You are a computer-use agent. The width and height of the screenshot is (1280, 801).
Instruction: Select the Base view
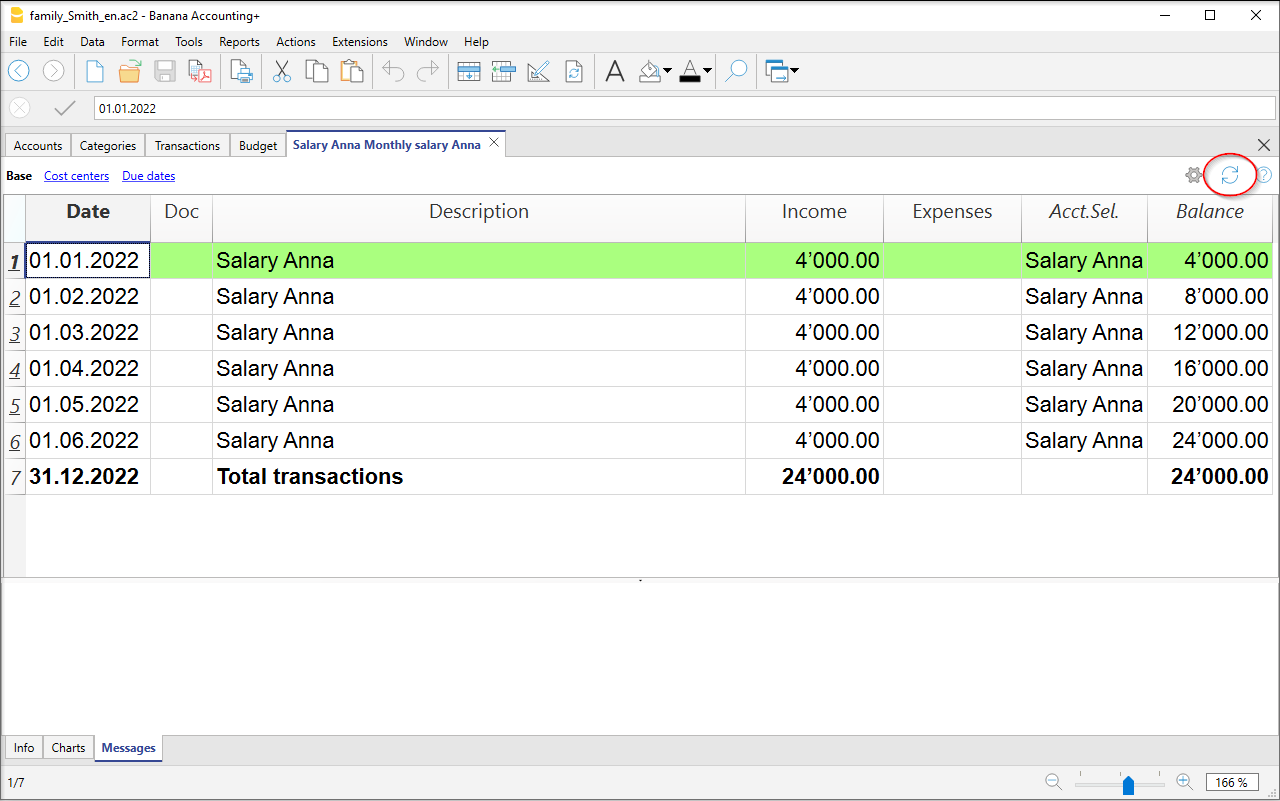coord(19,176)
